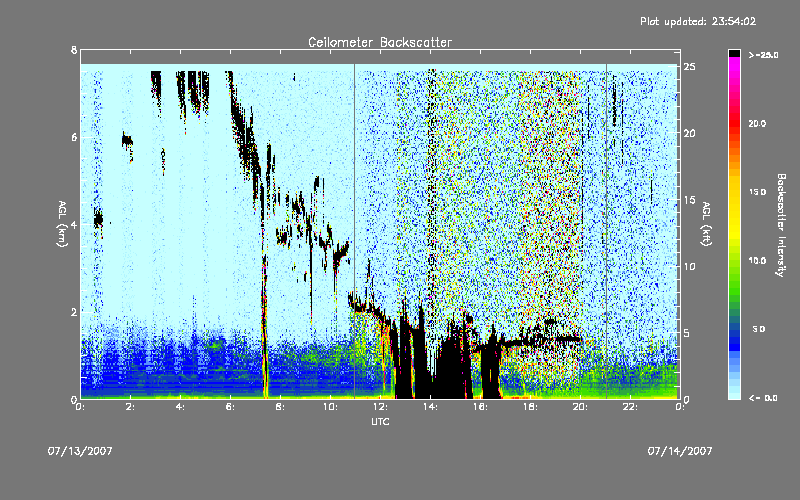Click the black cloud patch at 6 km near 2 UTC
This screenshot has height=500, width=800.
128,141
